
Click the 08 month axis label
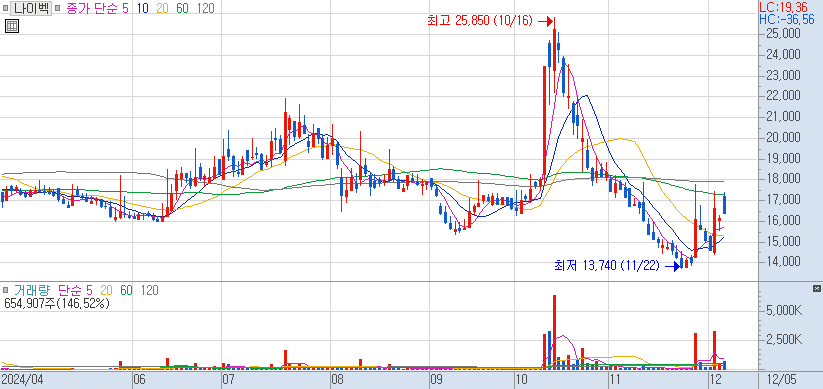pos(337,380)
